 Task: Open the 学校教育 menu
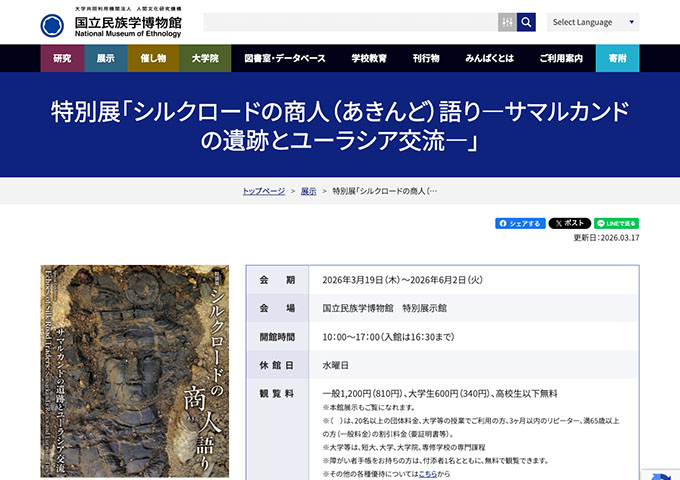click(369, 58)
